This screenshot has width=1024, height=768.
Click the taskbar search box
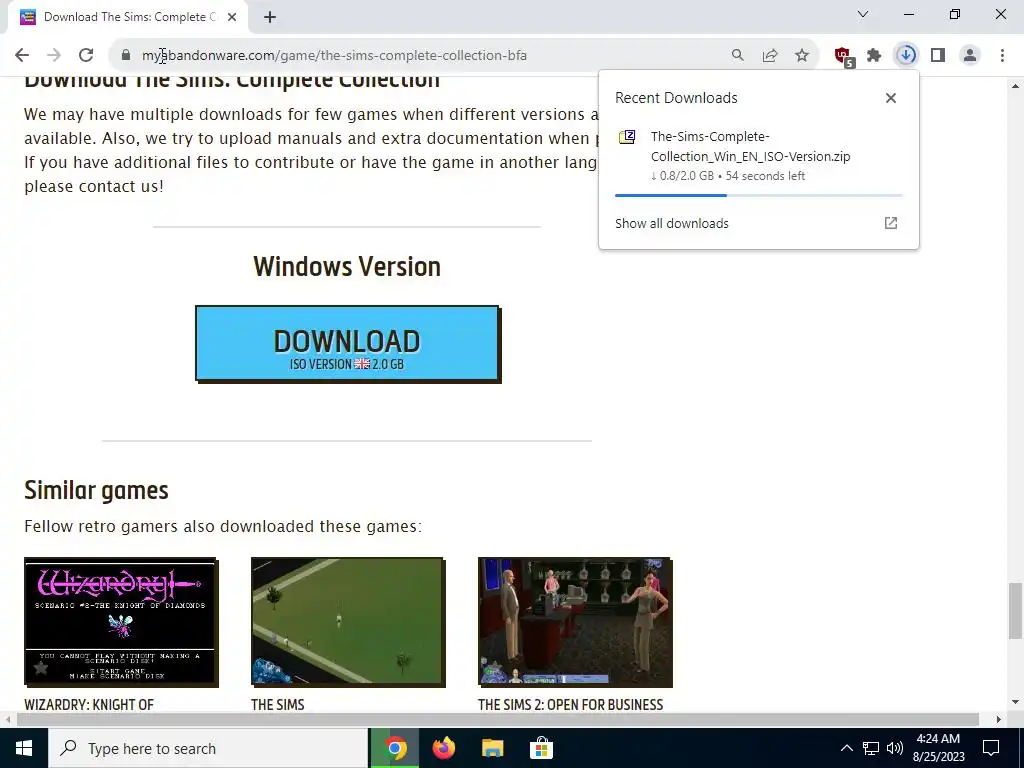click(208, 748)
